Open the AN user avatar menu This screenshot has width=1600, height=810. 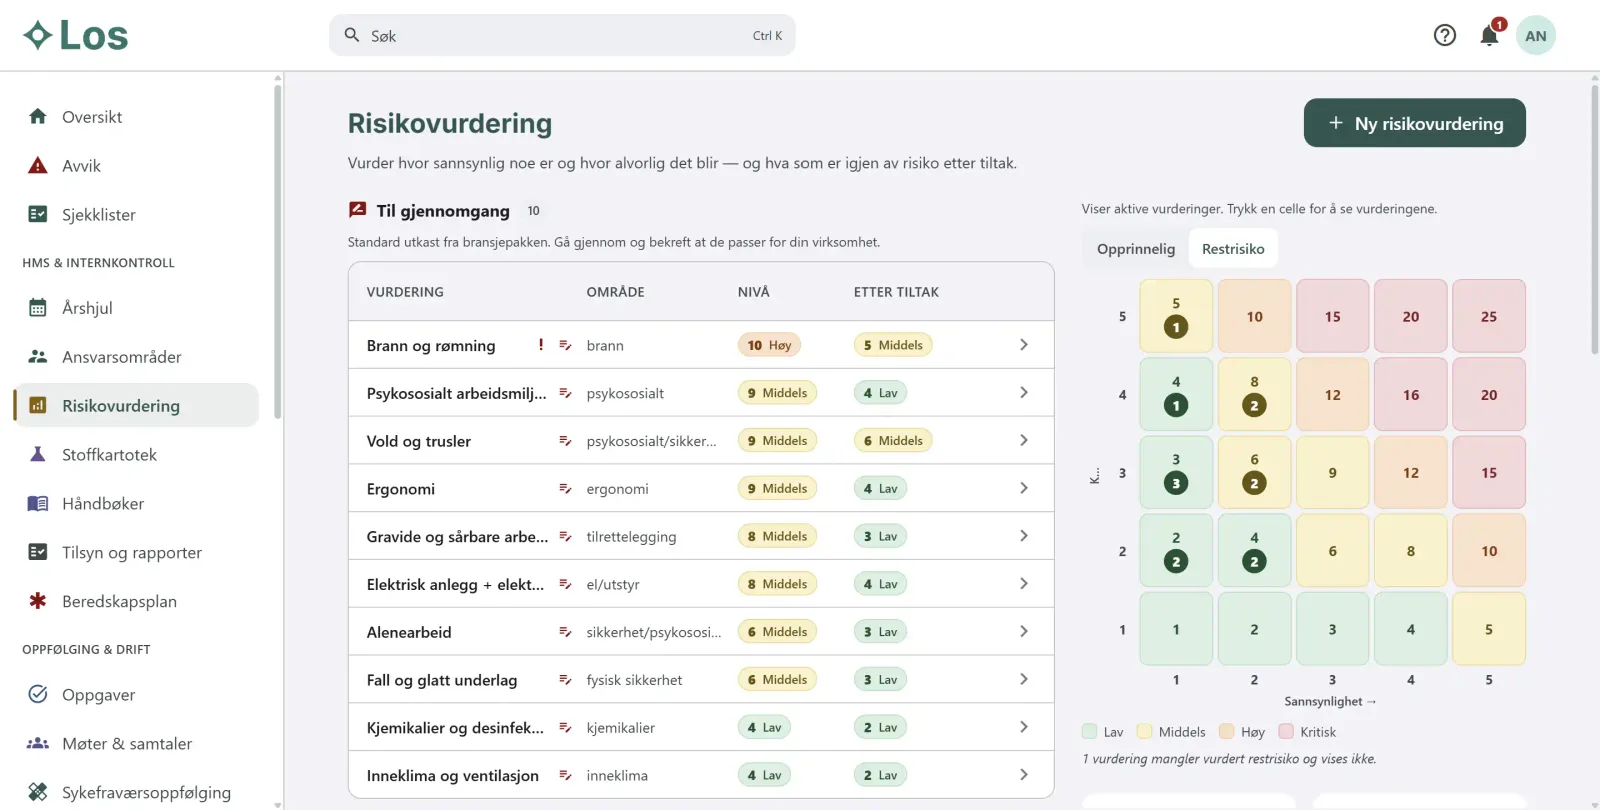[x=1536, y=36]
